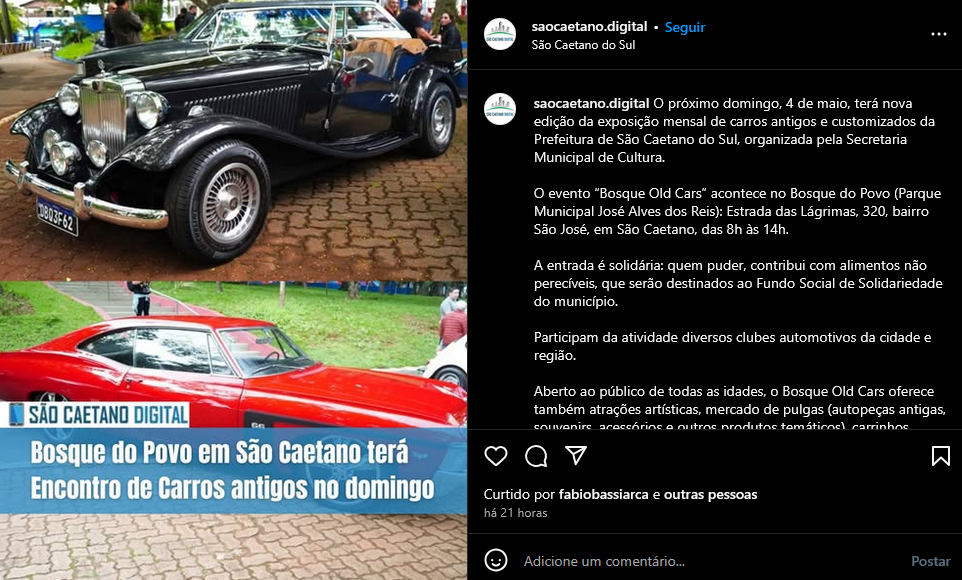
Task: Save the post with the bookmark icon
Action: point(941,456)
